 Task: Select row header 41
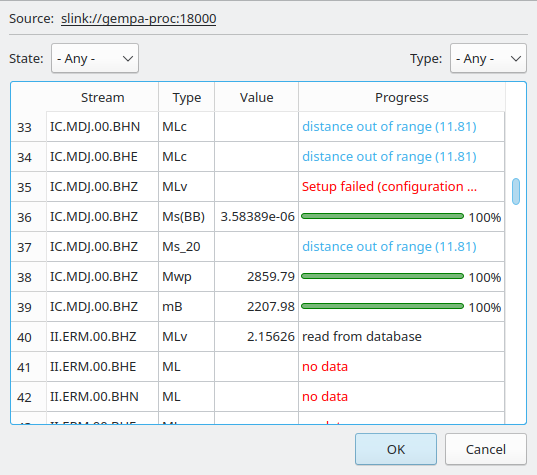28,366
